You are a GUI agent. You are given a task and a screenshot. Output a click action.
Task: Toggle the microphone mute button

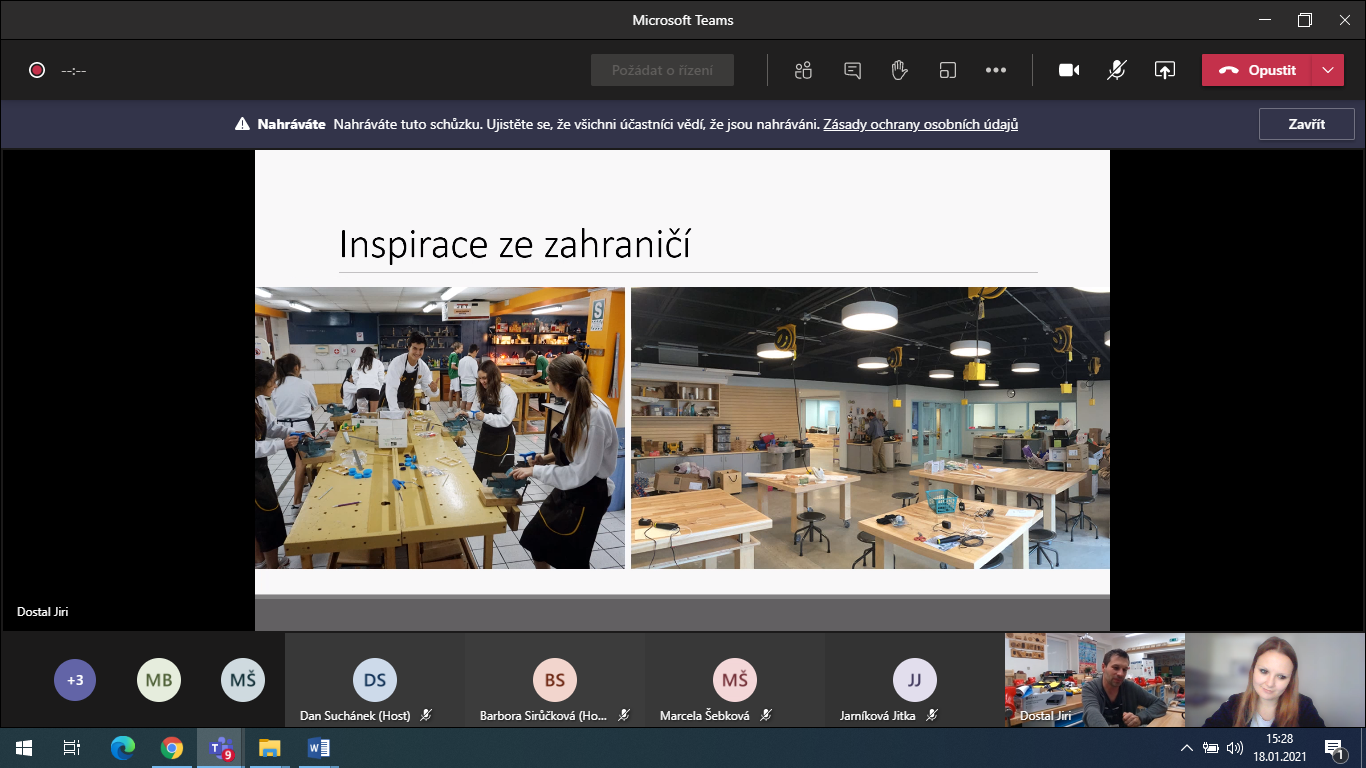tap(1117, 70)
